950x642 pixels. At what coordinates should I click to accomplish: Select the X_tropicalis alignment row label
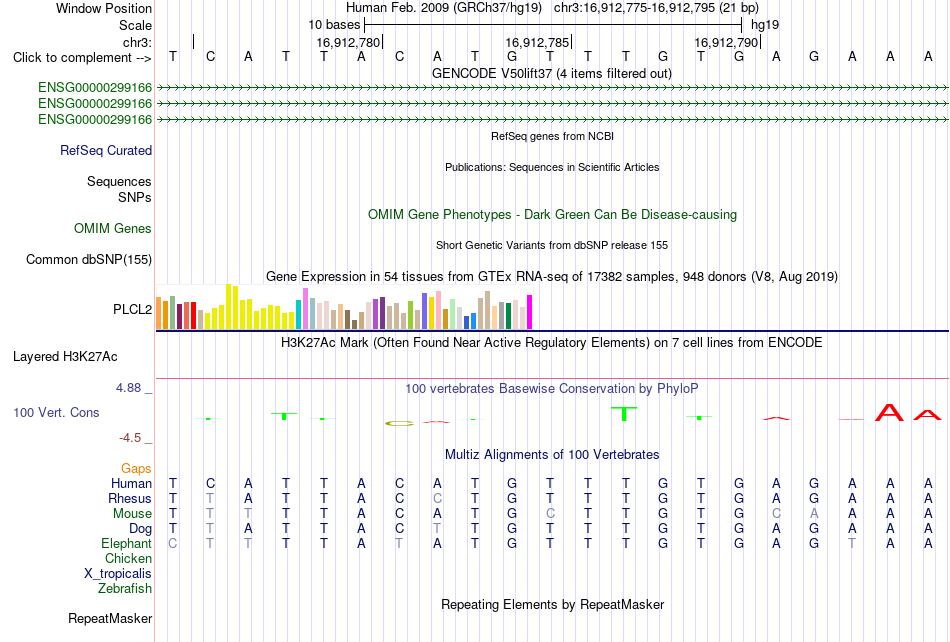click(118, 574)
